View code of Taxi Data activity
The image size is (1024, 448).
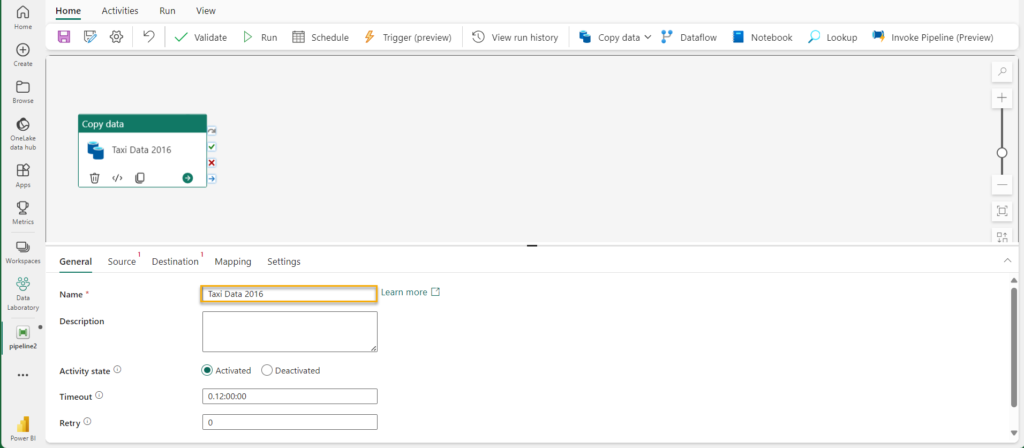[117, 178]
